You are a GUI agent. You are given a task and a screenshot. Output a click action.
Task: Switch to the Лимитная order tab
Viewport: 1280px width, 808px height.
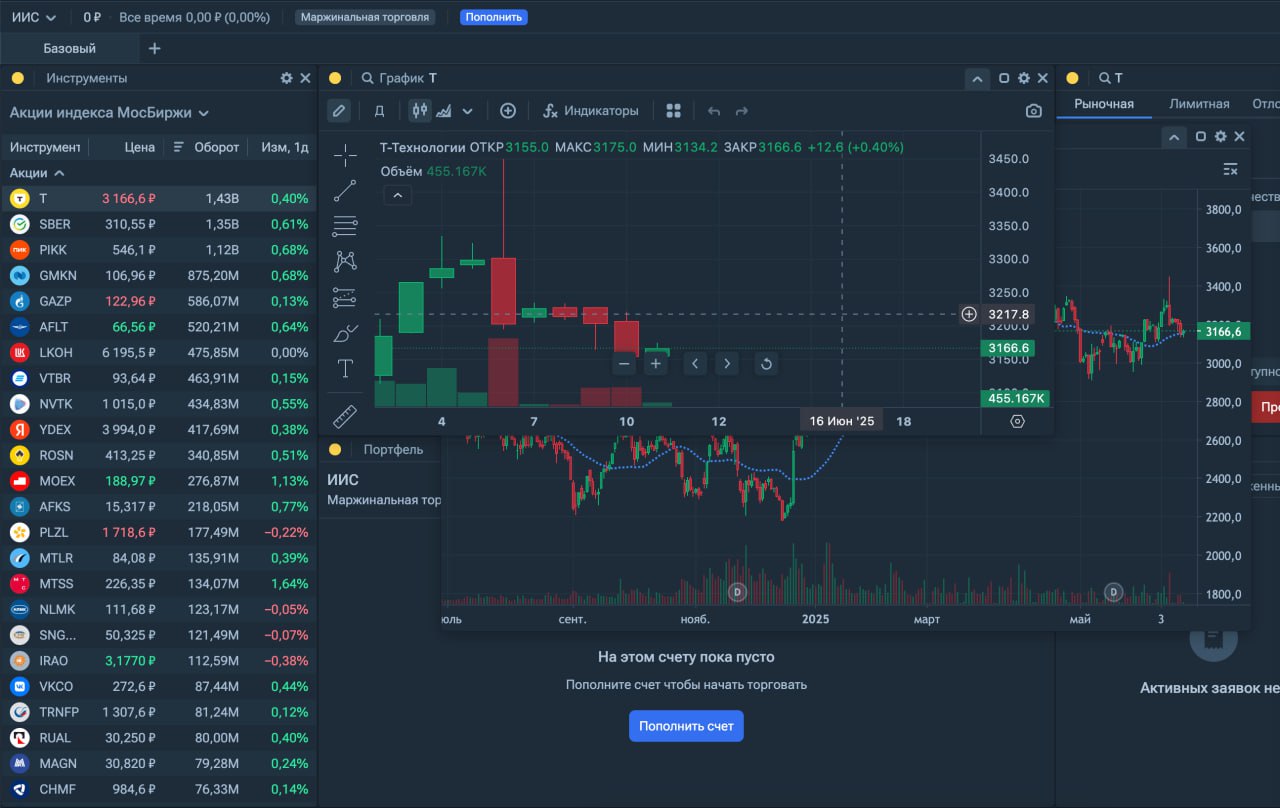1199,104
